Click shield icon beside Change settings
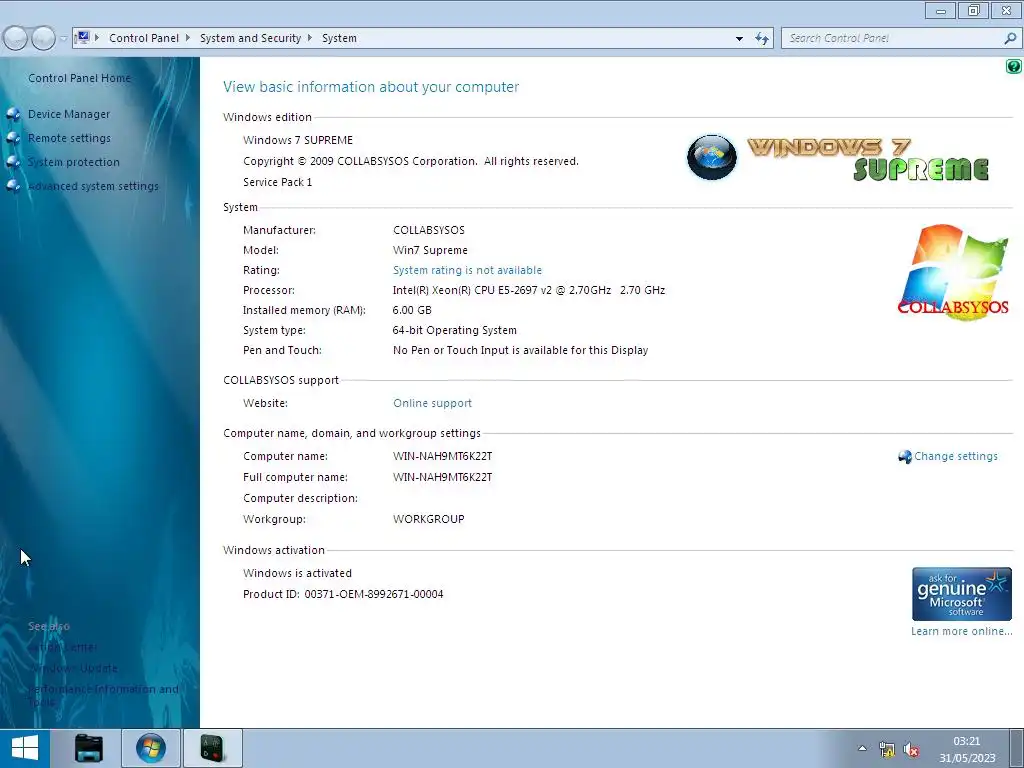1024x768 pixels. coord(904,456)
